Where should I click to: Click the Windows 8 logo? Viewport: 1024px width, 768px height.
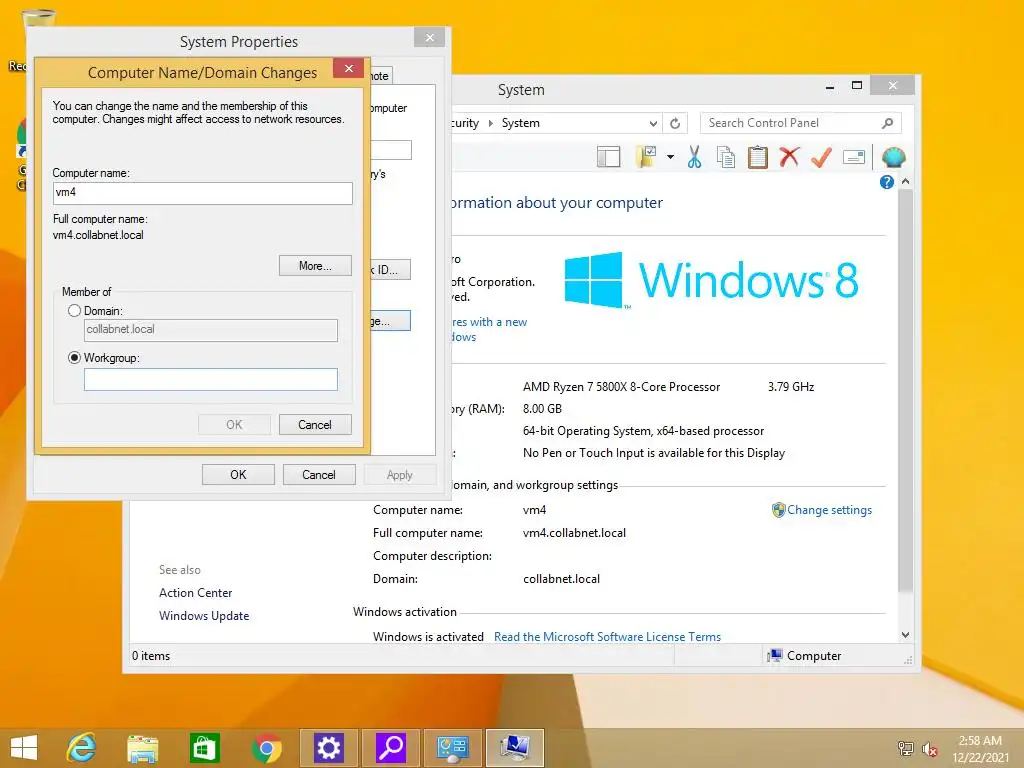(711, 280)
